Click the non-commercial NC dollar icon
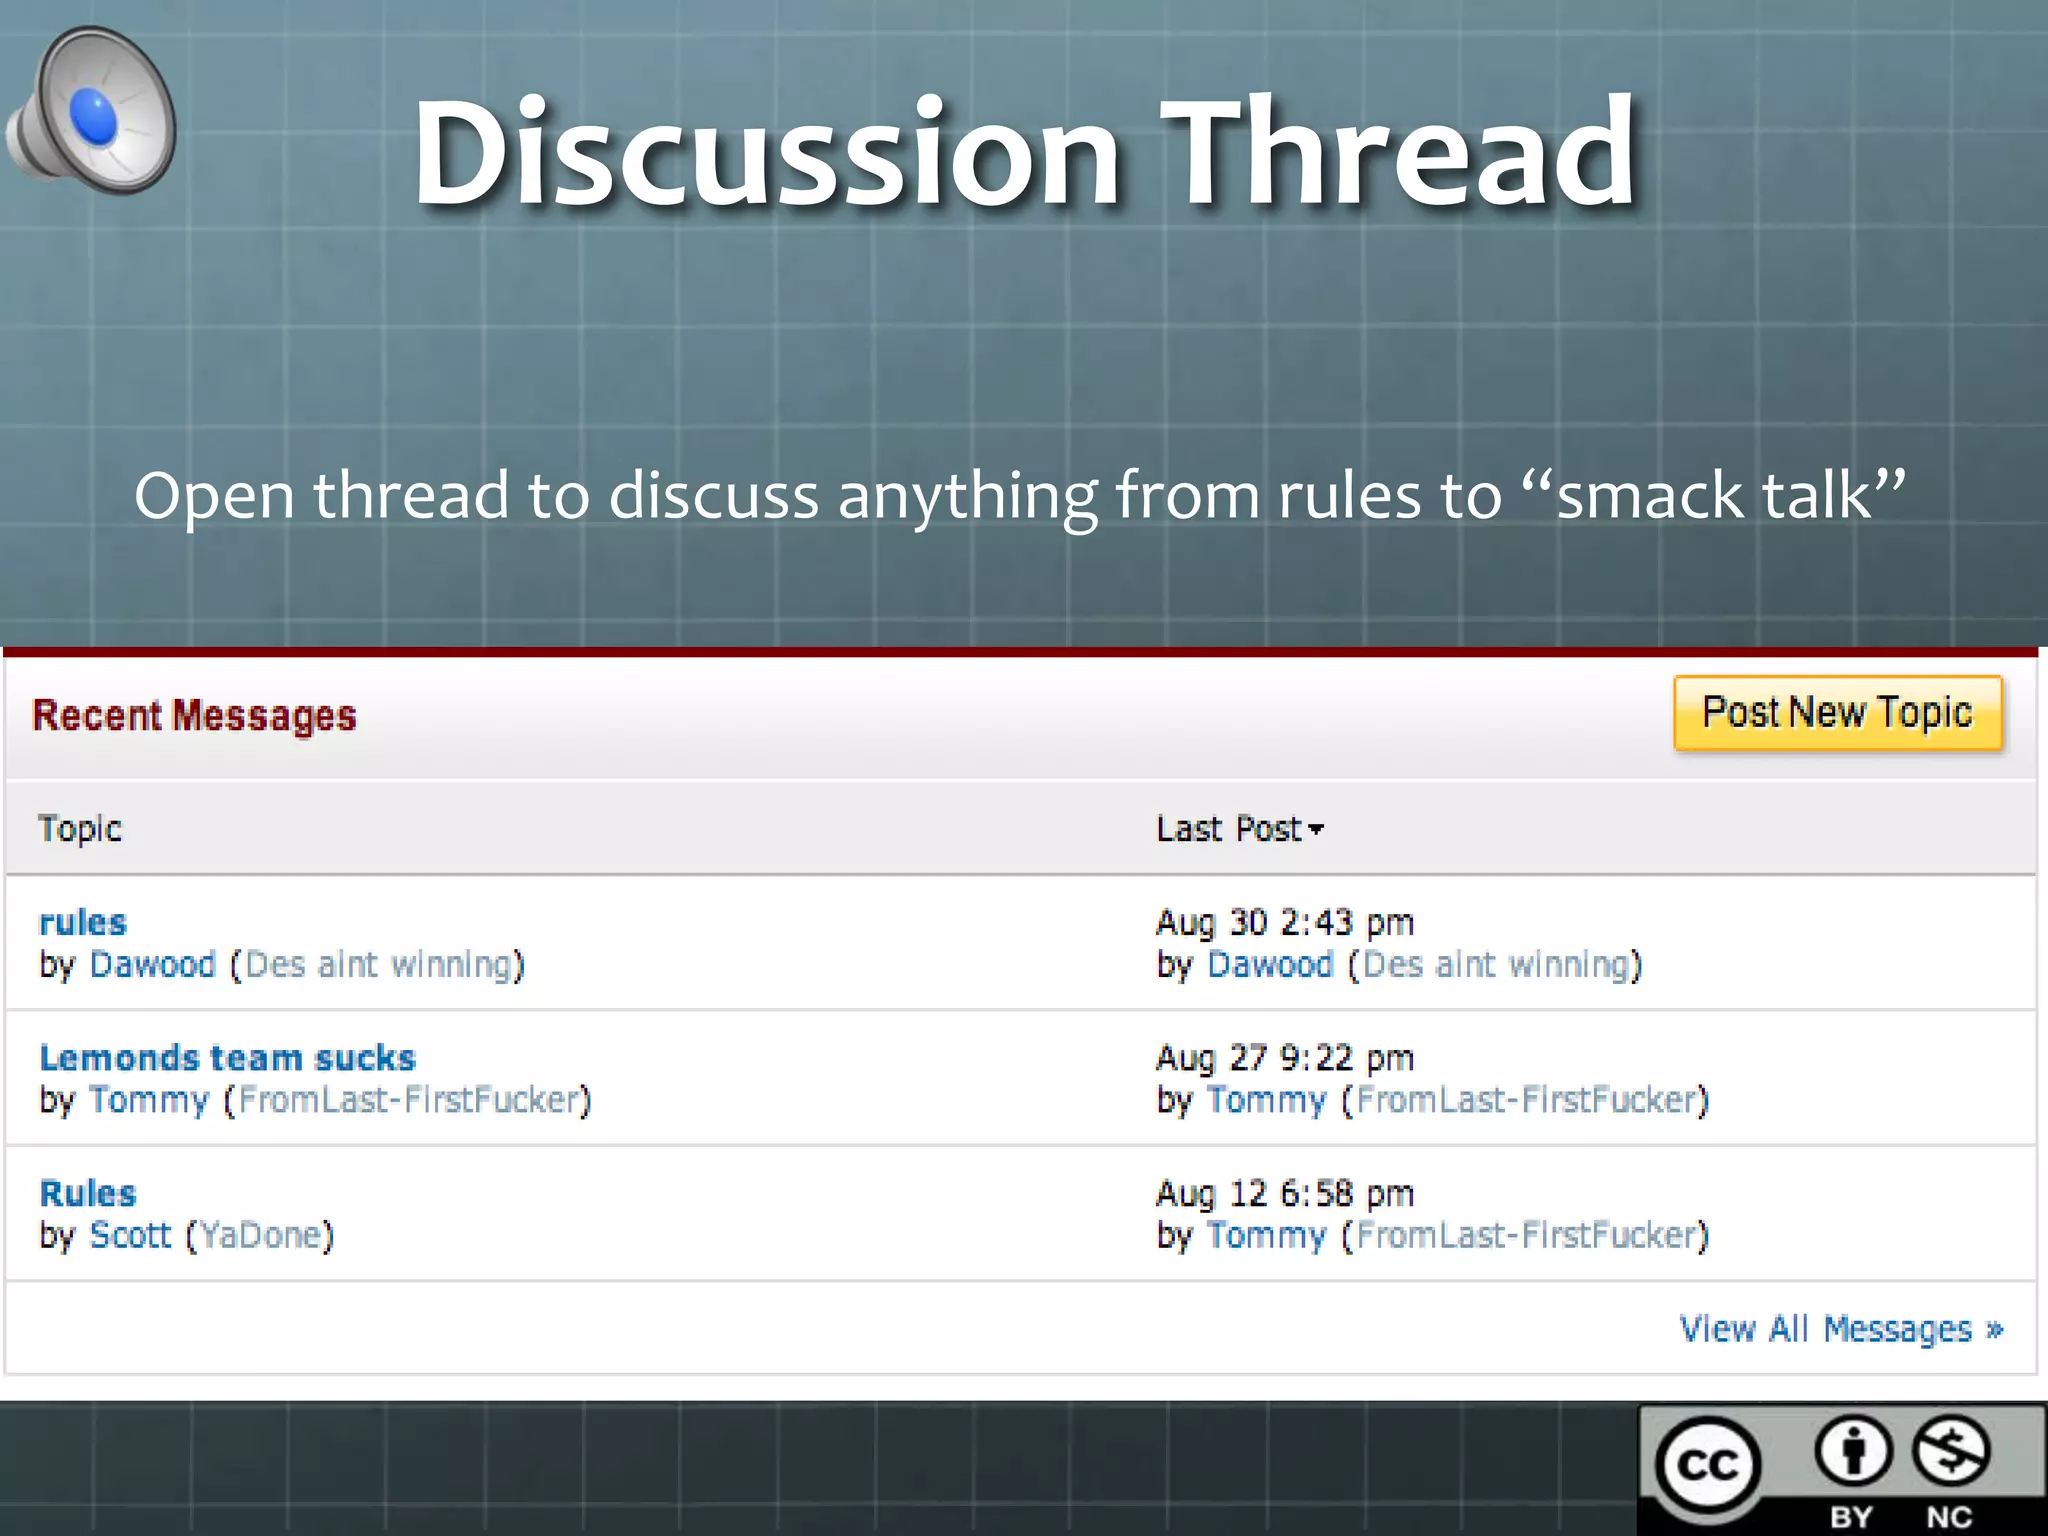The width and height of the screenshot is (2048, 1536). 1950,1451
